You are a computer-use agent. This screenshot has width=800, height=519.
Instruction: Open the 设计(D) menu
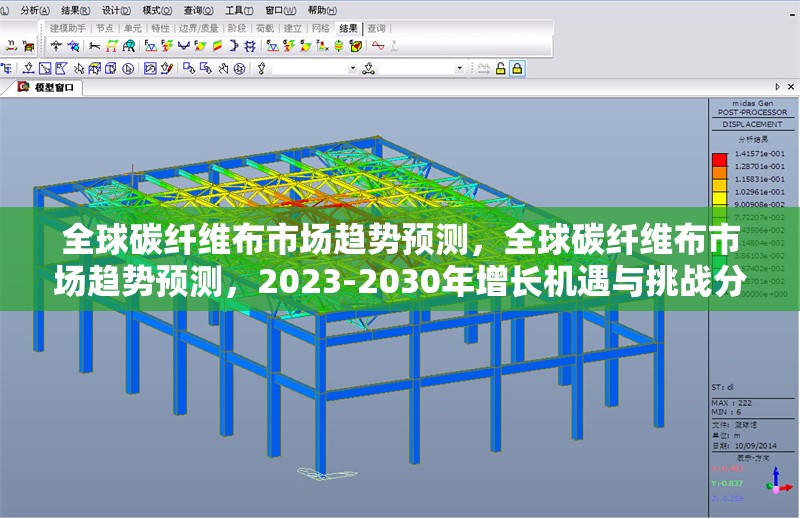point(116,9)
